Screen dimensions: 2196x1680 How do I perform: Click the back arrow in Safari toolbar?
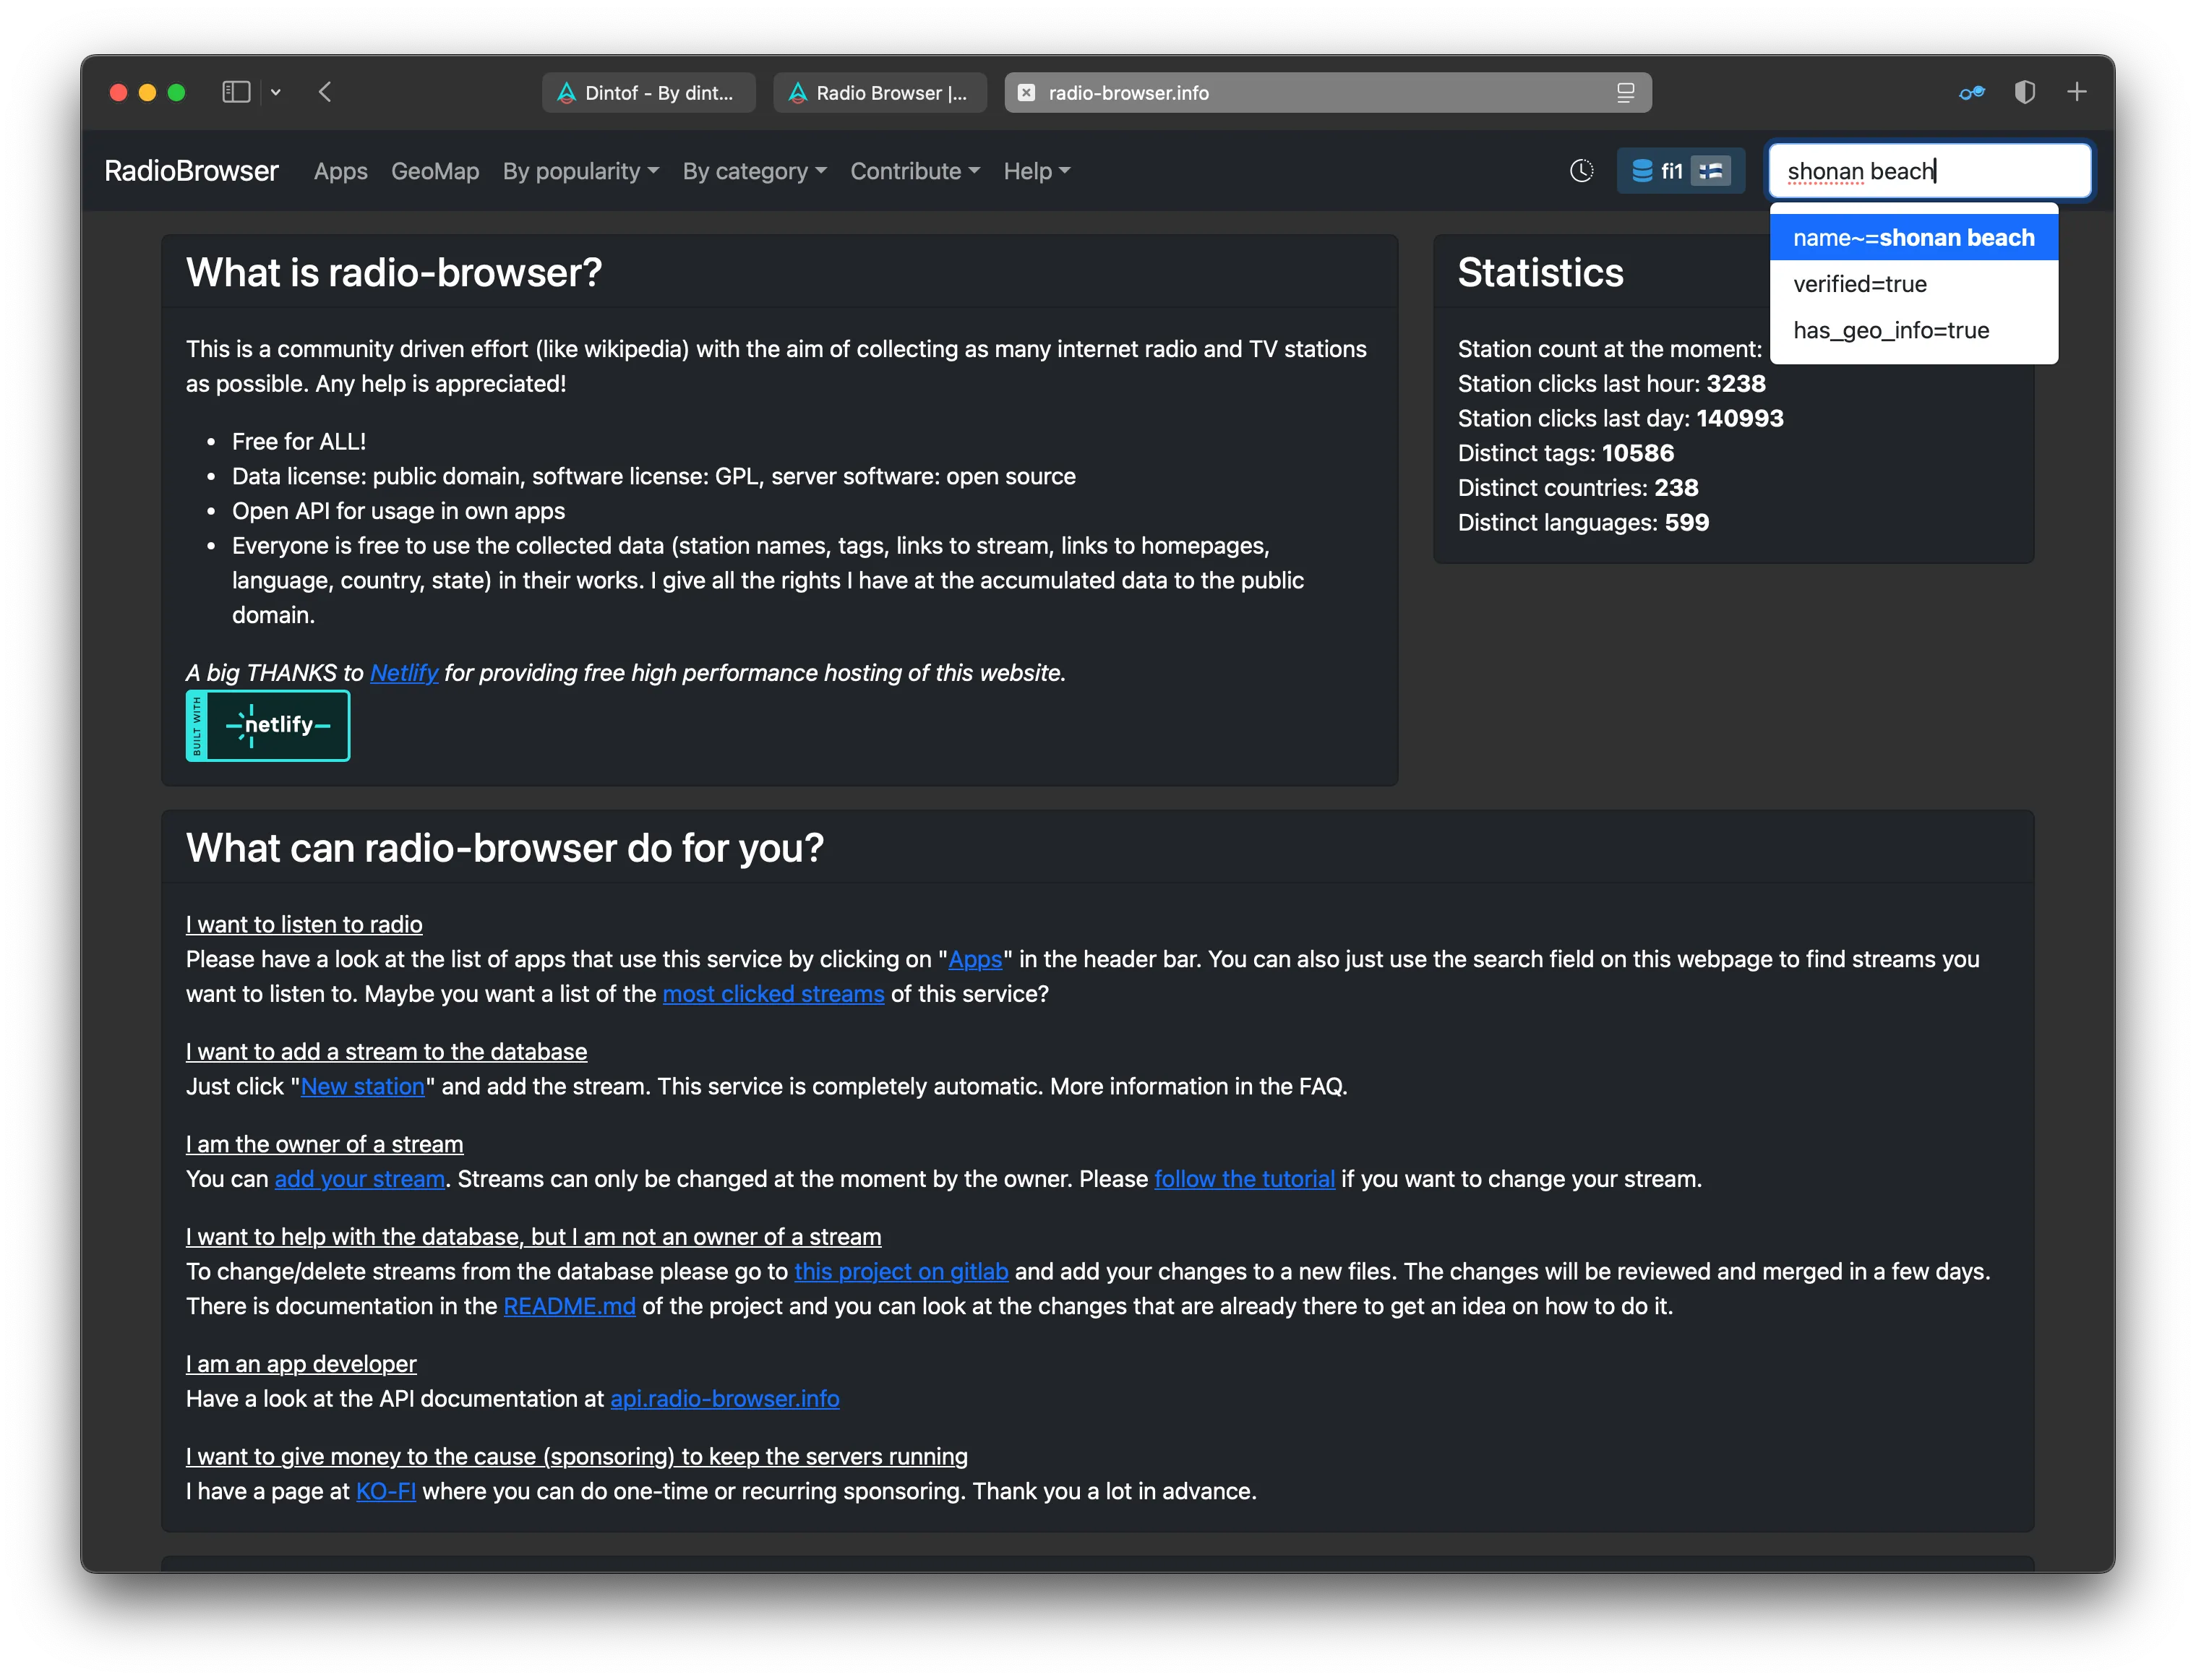coord(325,92)
